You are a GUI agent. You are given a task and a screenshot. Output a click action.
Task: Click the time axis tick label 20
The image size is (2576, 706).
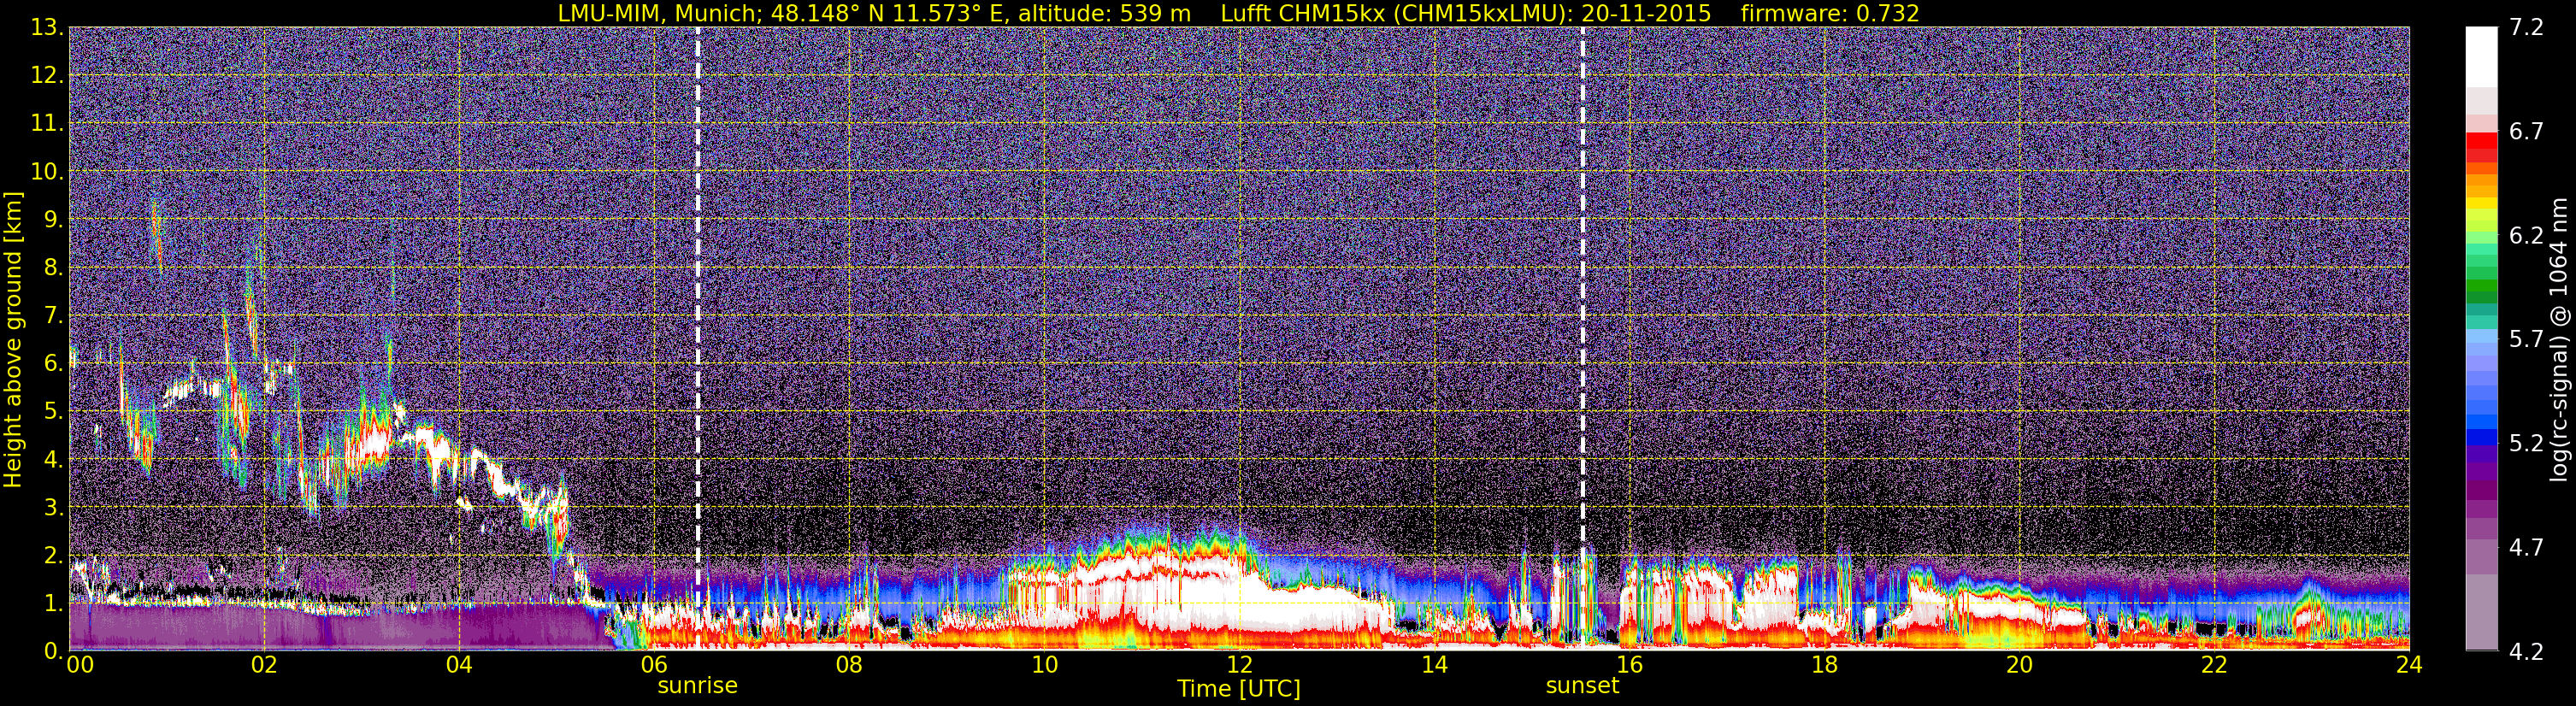click(x=2019, y=666)
